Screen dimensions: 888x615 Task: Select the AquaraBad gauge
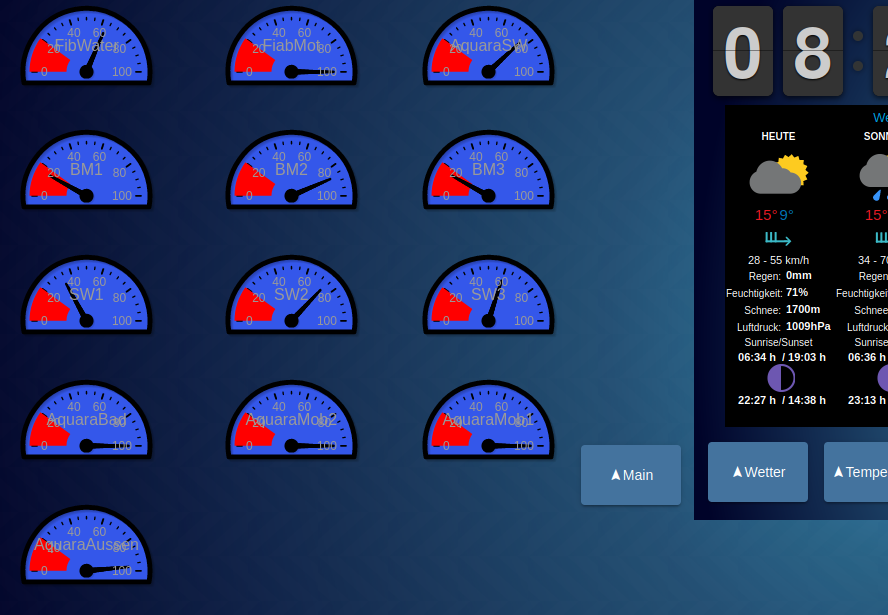coord(87,420)
